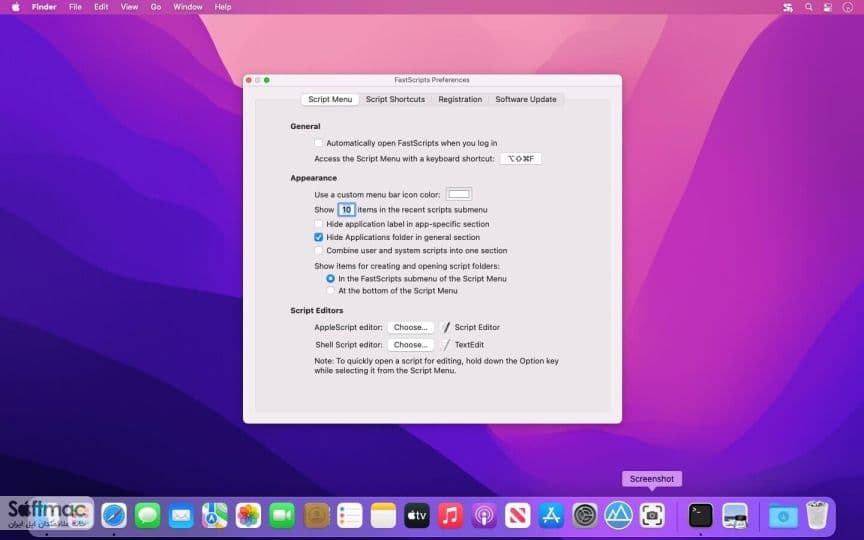Open Maps from the Dock
864x540 pixels.
[215, 516]
